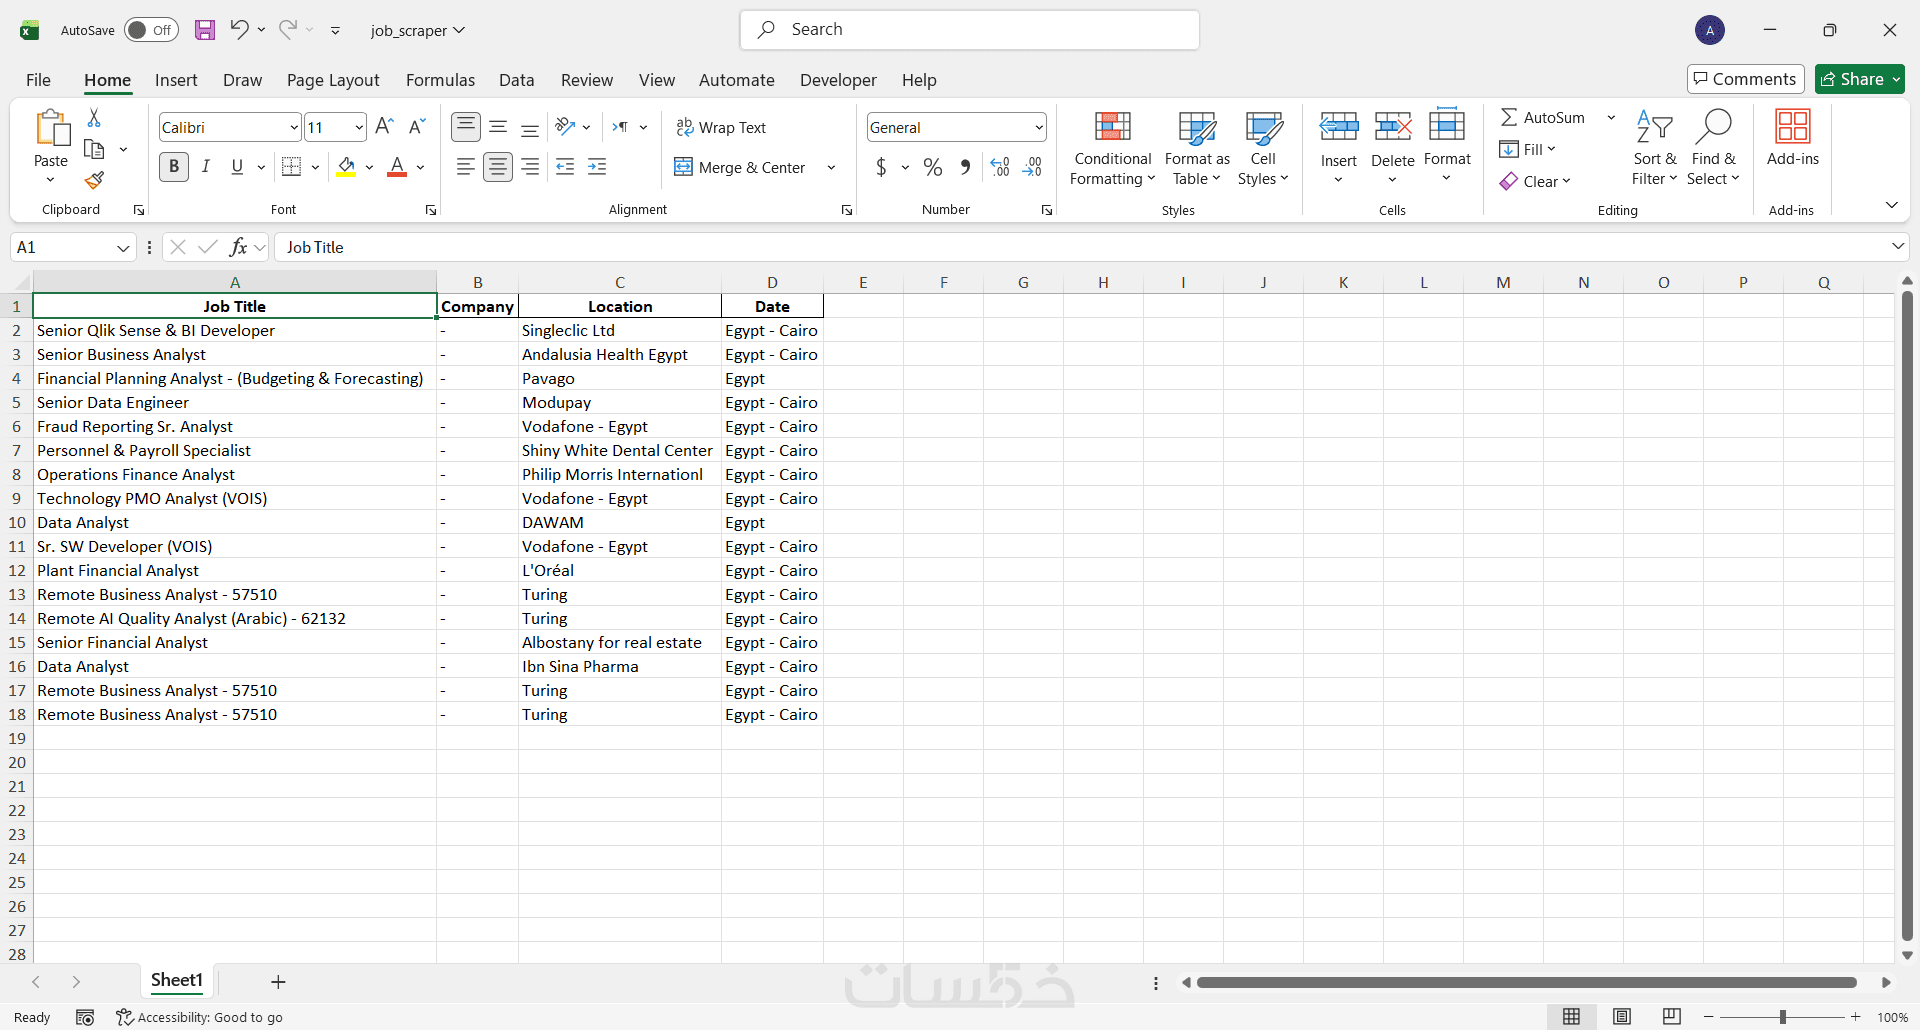Add a new sheet with plus button
The height and width of the screenshot is (1030, 1920).
278,982
